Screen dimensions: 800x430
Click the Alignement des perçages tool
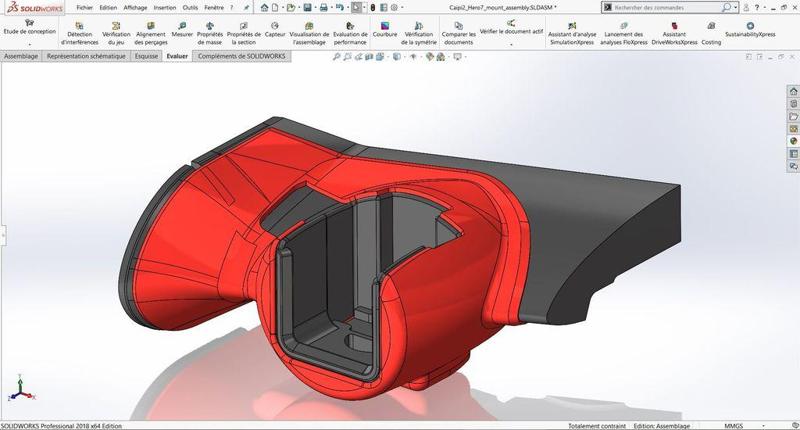coord(150,33)
